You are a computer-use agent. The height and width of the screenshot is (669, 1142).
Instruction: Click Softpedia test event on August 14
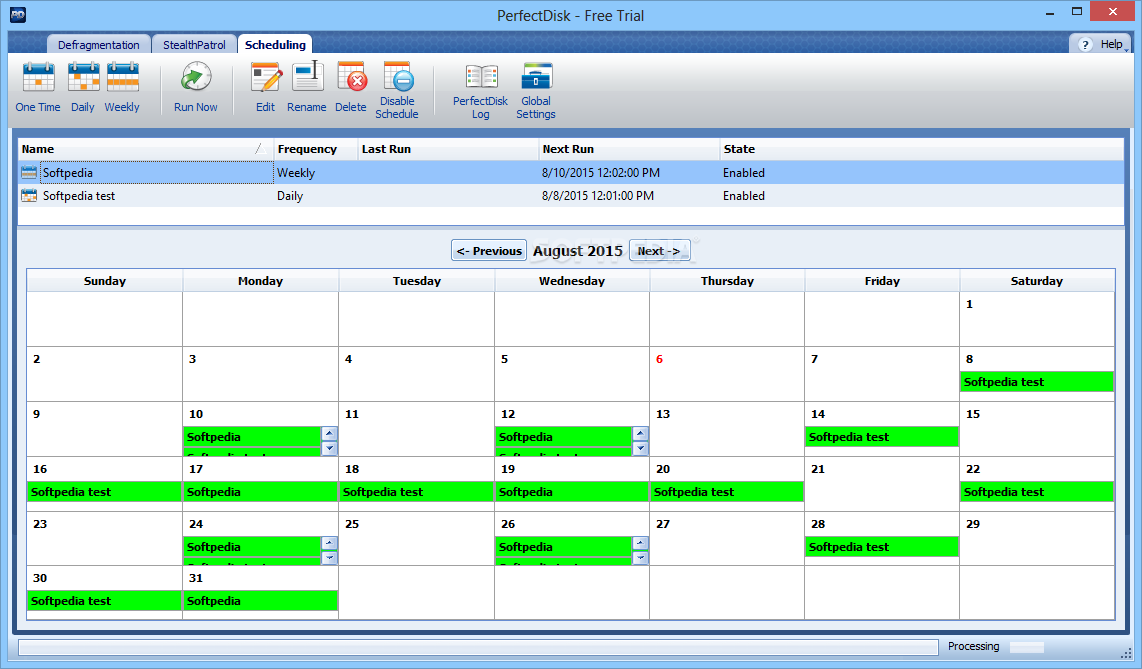tap(881, 437)
